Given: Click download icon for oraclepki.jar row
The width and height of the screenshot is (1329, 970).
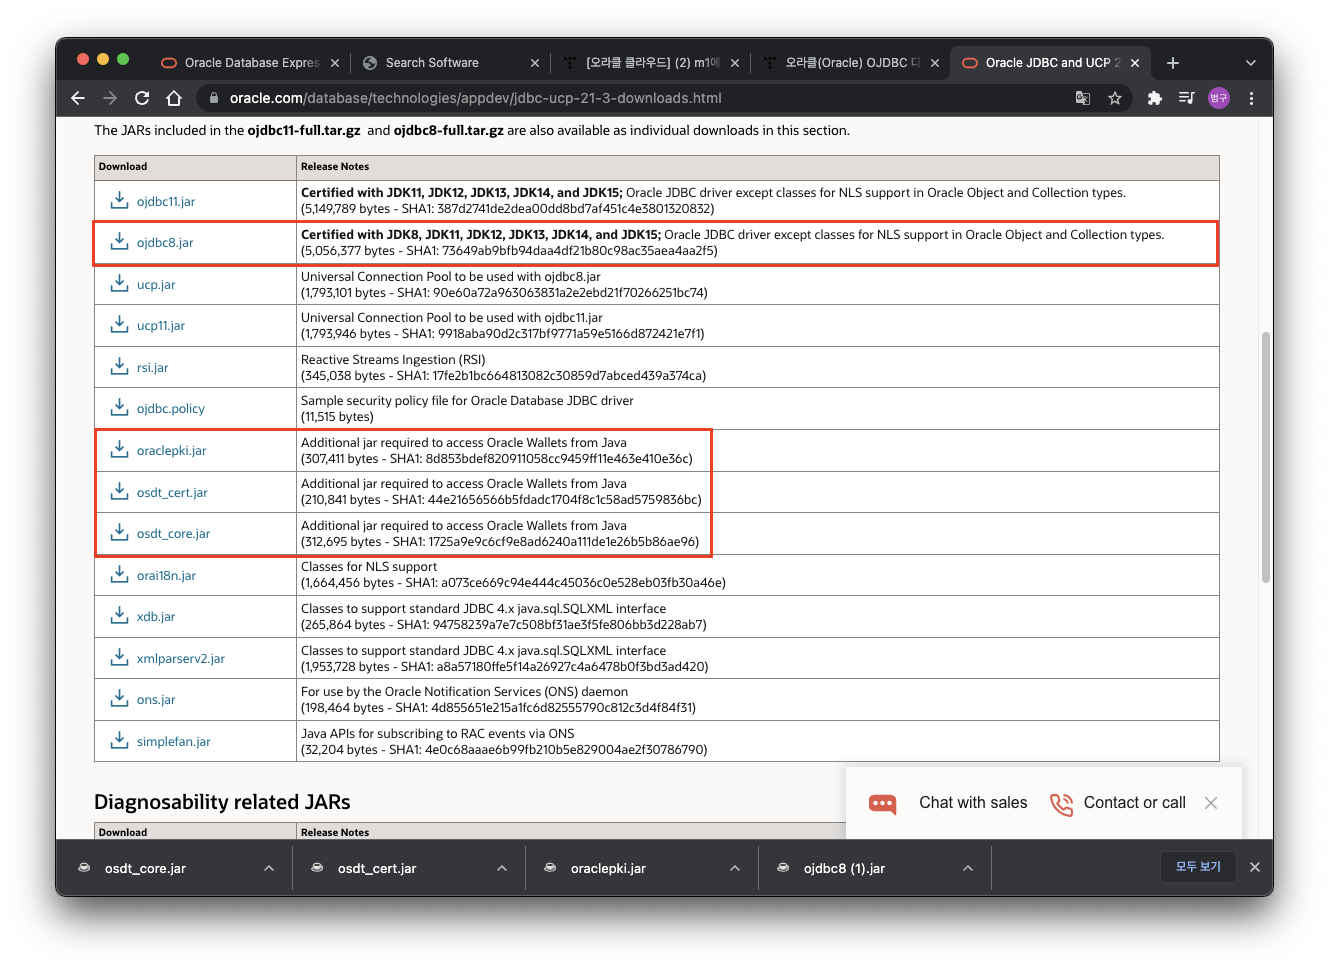Looking at the screenshot, I should (x=119, y=449).
